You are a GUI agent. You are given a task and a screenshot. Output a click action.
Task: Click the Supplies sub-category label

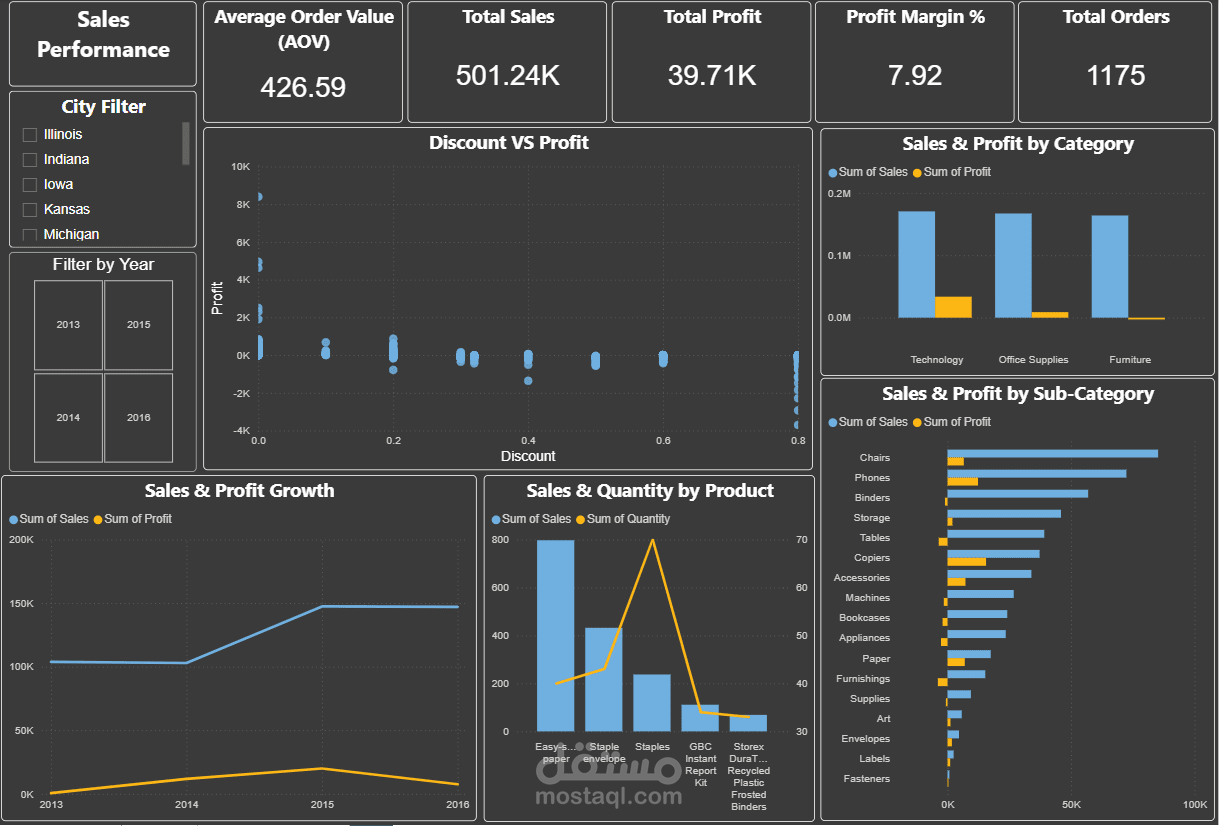pyautogui.click(x=870, y=699)
